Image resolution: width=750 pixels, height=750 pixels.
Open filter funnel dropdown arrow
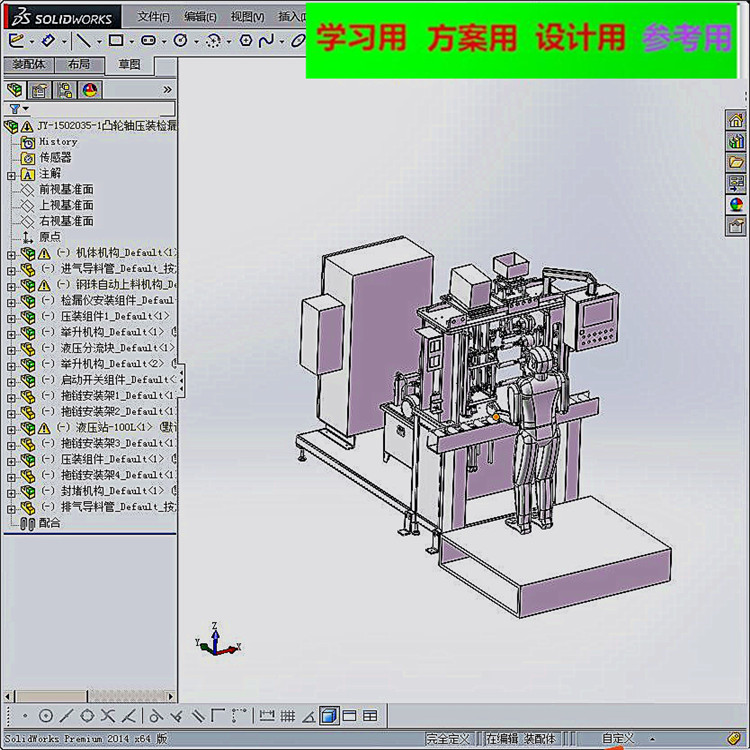[26, 109]
